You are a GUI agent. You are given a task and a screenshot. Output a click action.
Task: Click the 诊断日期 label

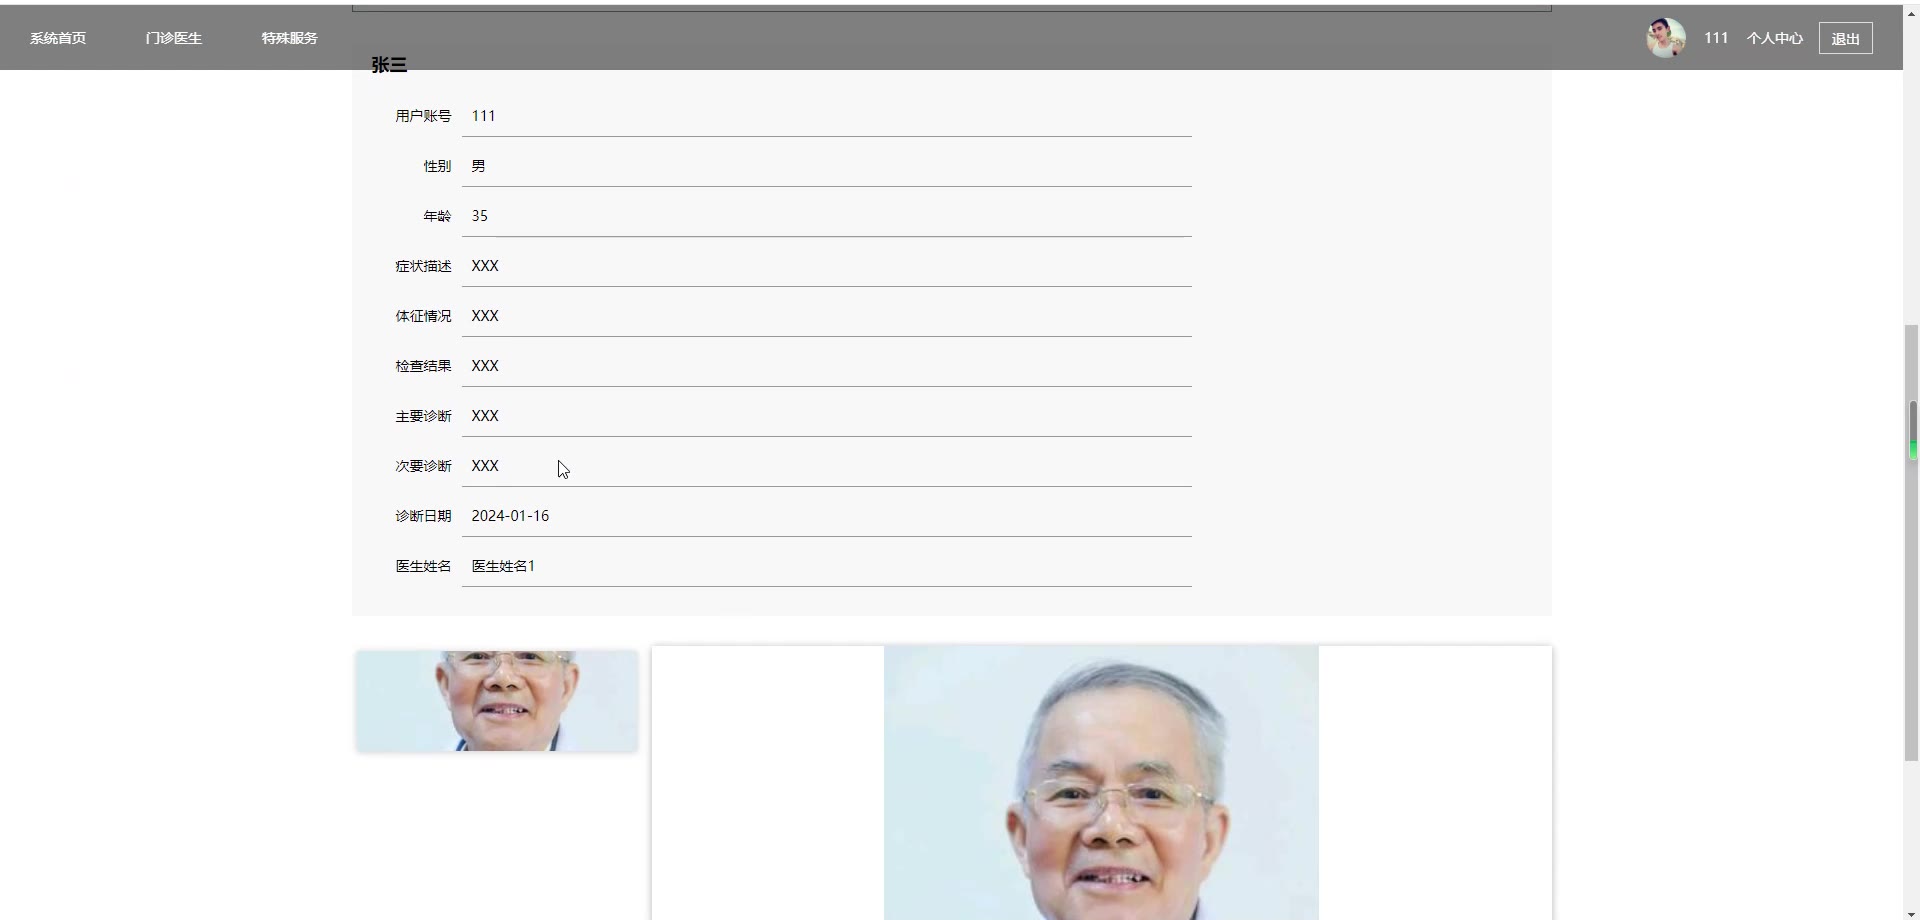[x=423, y=516]
